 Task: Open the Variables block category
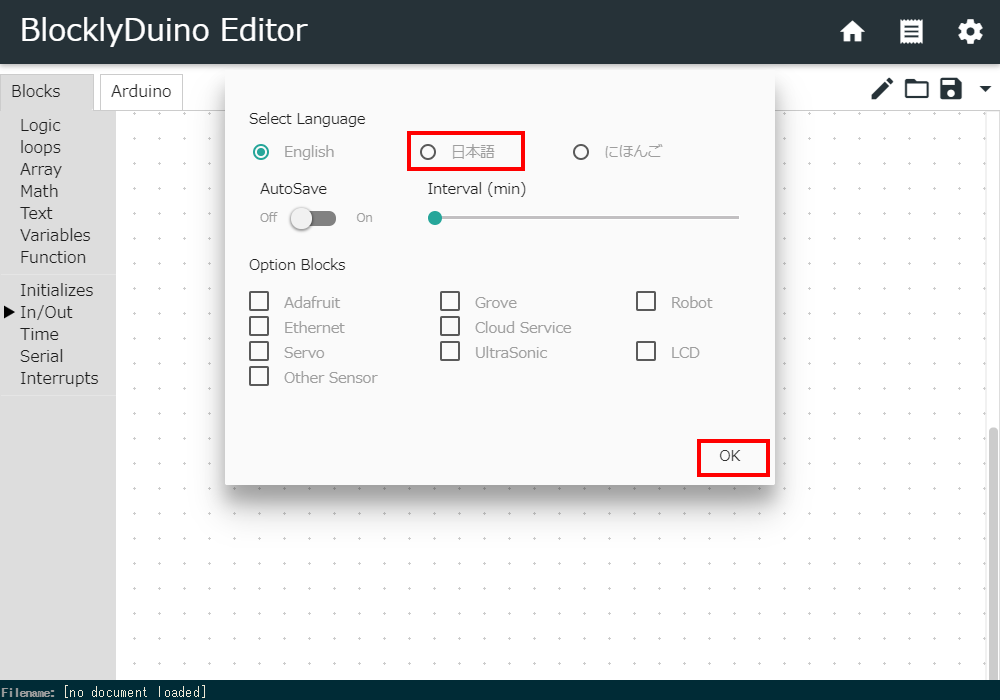55,235
